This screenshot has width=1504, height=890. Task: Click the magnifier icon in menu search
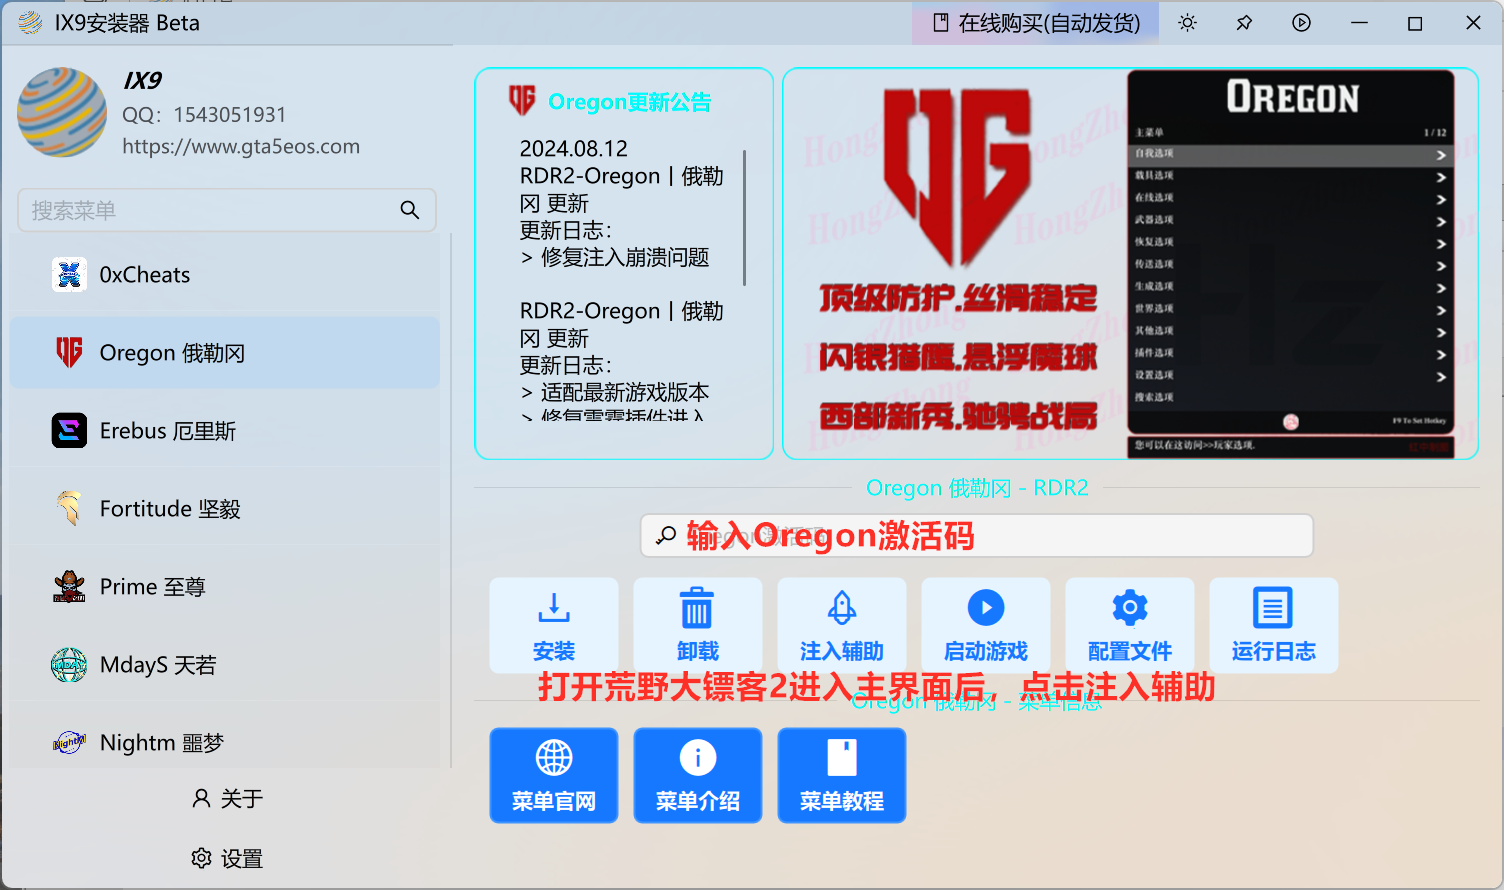coord(409,210)
